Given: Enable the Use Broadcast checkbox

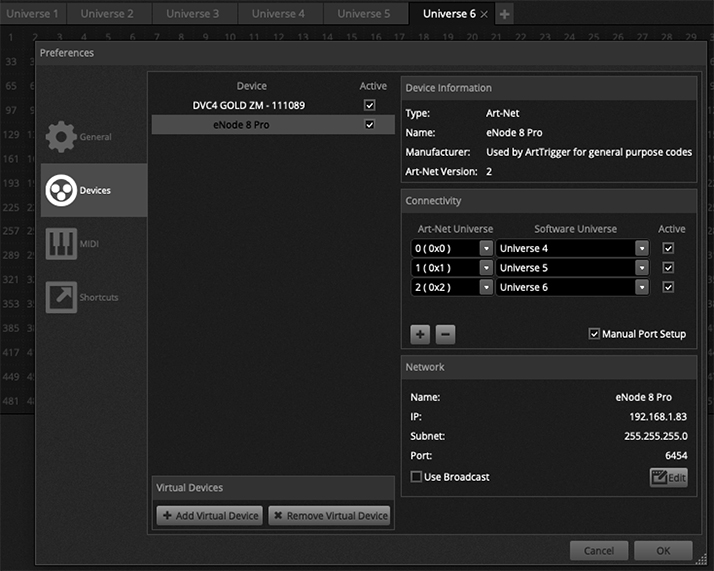Looking at the screenshot, I should 416,477.
